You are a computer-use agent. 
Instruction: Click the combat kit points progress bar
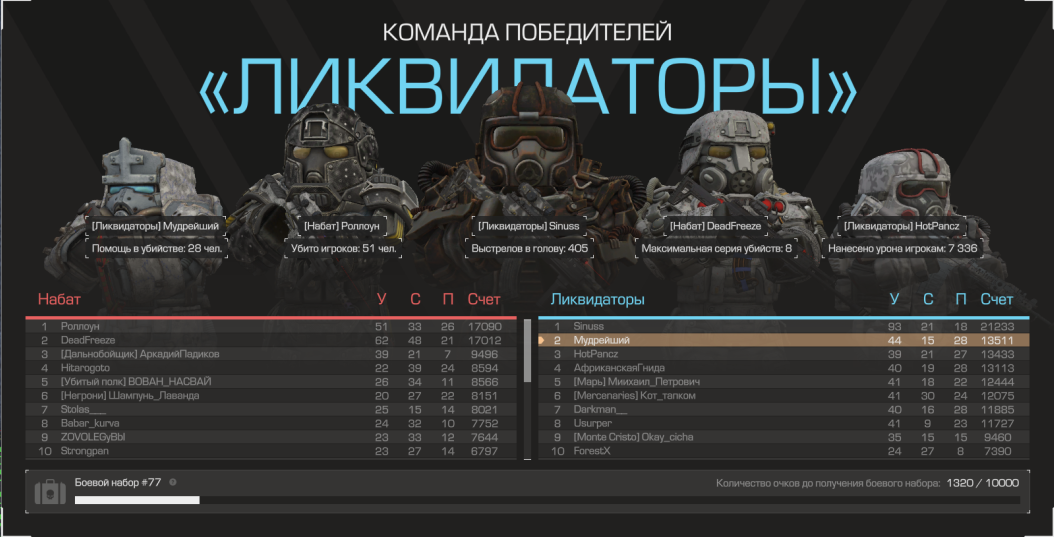(547, 499)
